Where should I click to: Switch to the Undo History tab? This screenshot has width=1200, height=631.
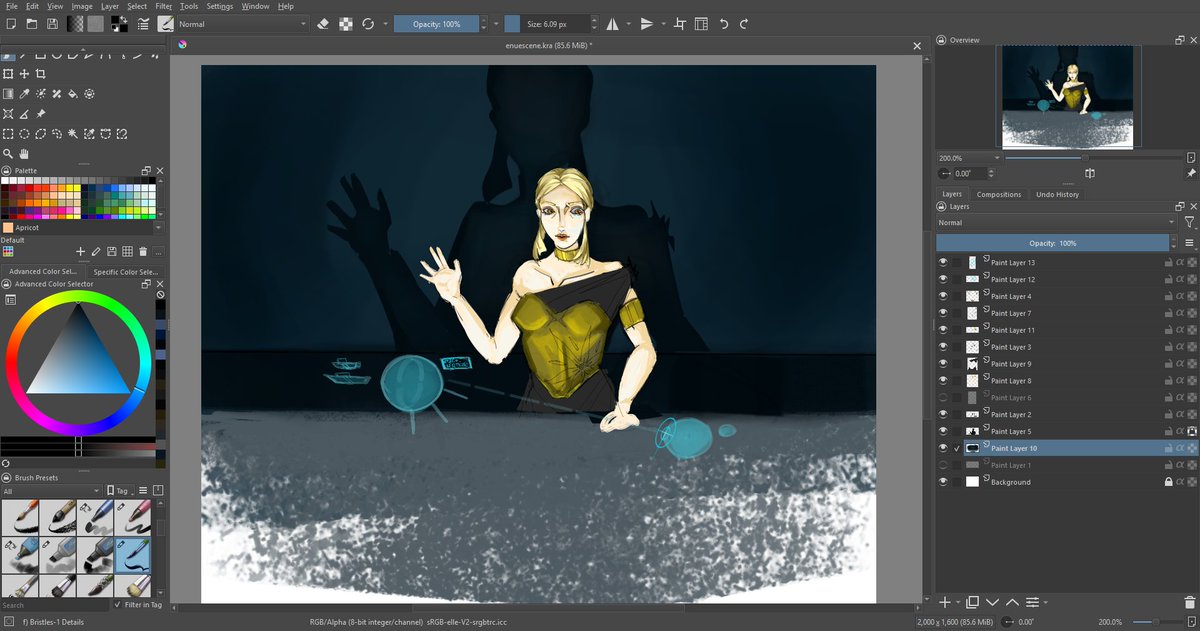pos(1057,194)
